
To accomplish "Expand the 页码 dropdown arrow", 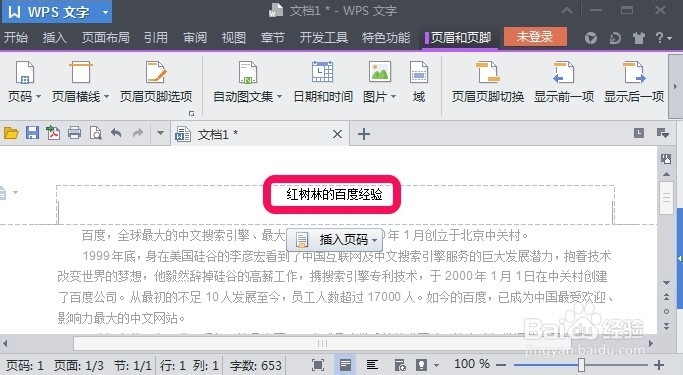I will click(38, 97).
